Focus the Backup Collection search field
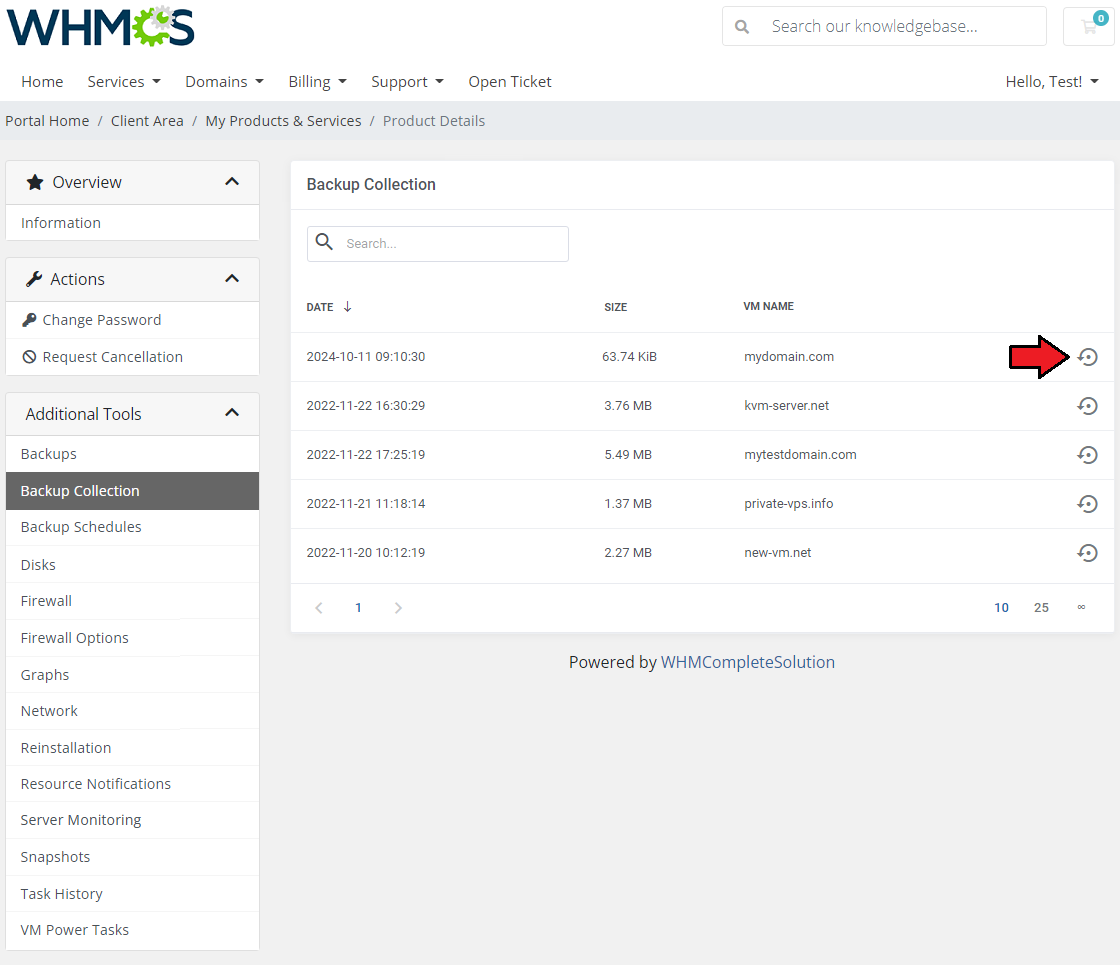This screenshot has width=1120, height=965. (x=438, y=244)
